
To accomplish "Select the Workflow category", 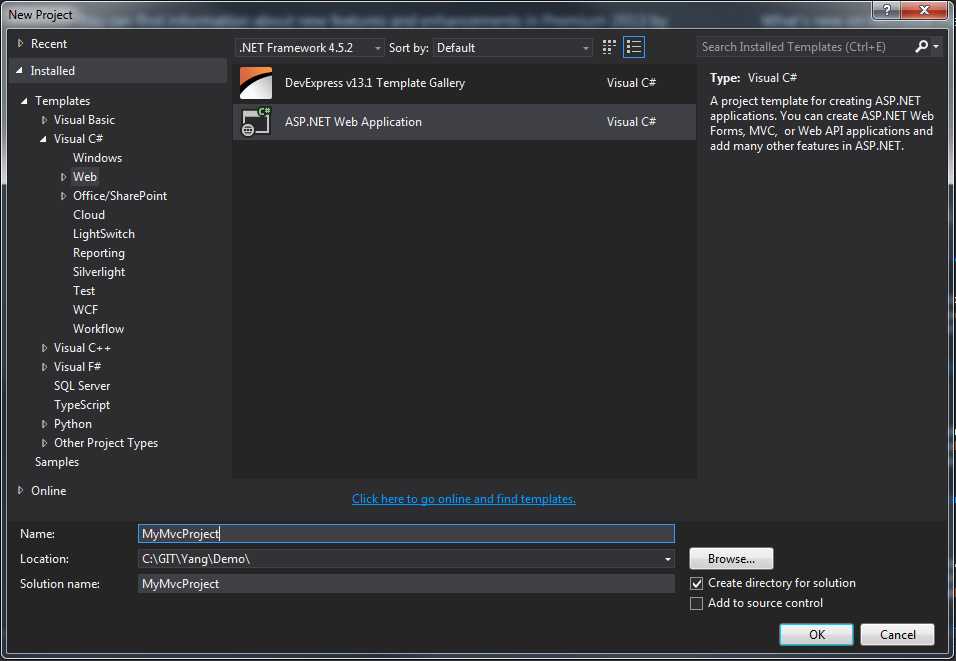I will pyautogui.click(x=98, y=329).
